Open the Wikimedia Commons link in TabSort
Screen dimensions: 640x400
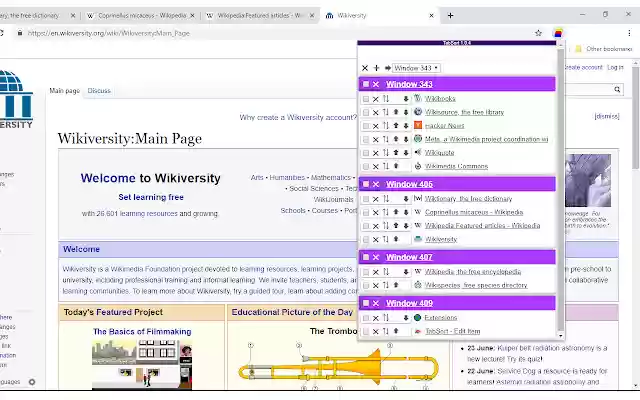[x=456, y=166]
